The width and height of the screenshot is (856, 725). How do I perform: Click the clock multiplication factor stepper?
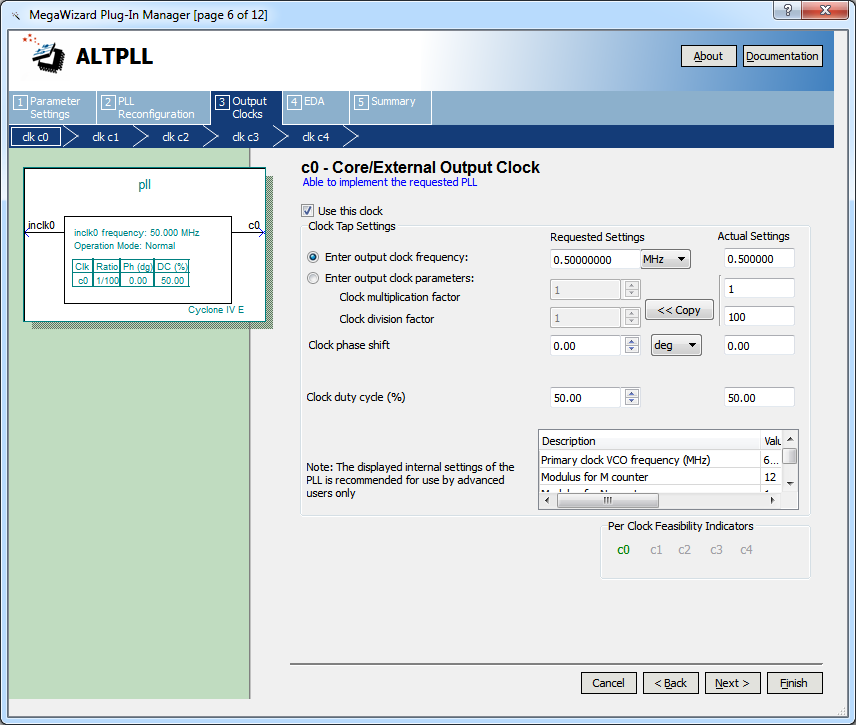632,289
